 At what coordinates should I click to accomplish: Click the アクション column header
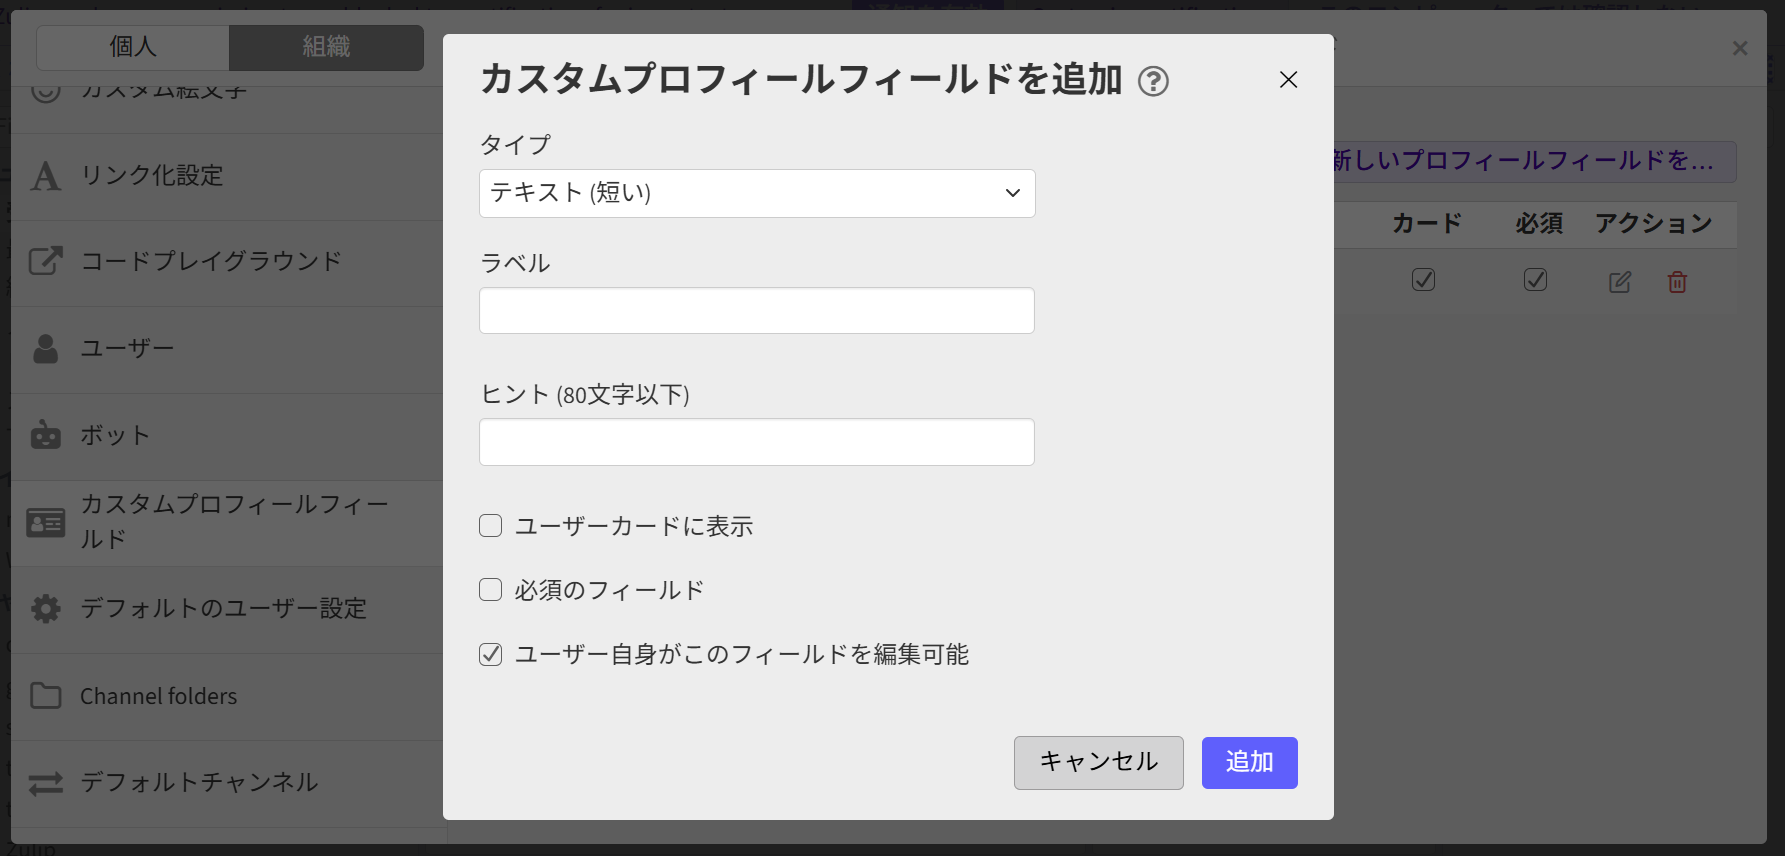pyautogui.click(x=1654, y=224)
